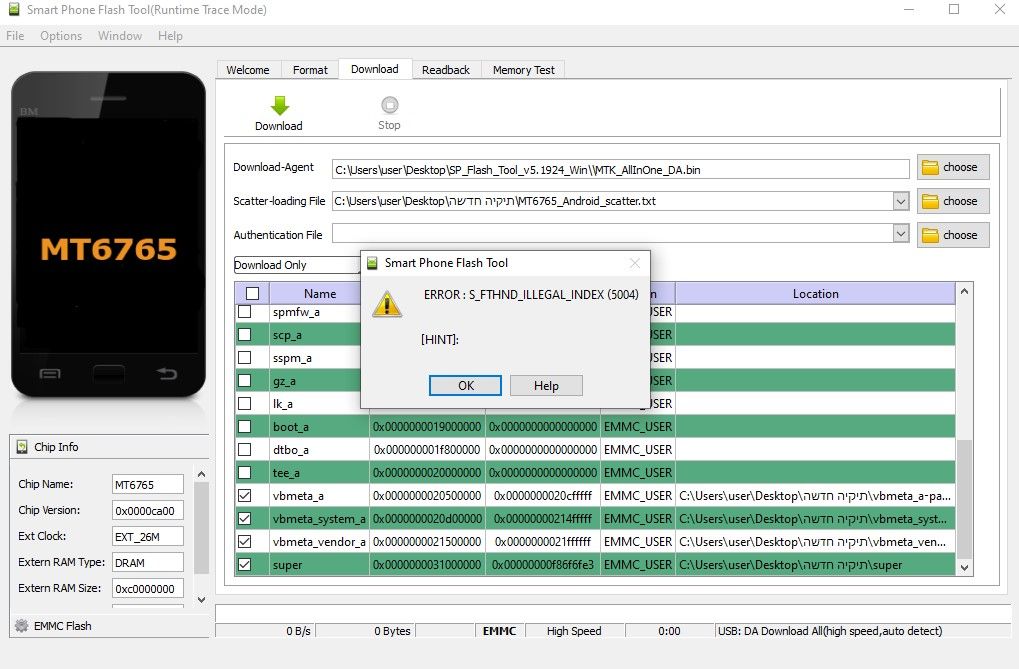Expand the Authentication File dropdown
This screenshot has width=1019, height=669.
900,235
